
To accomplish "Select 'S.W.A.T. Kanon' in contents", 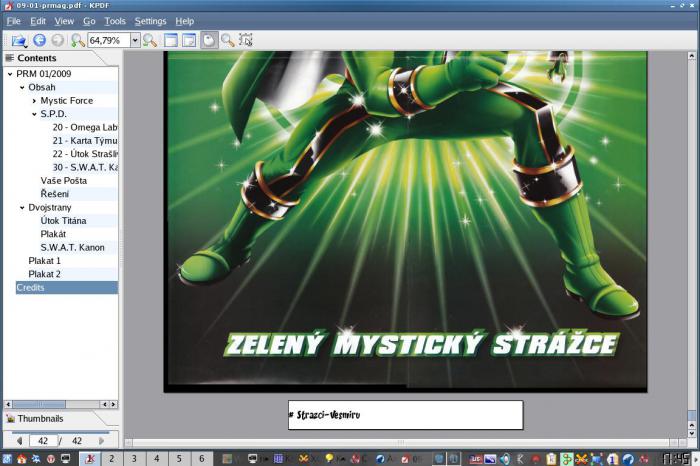I will click(x=72, y=247).
